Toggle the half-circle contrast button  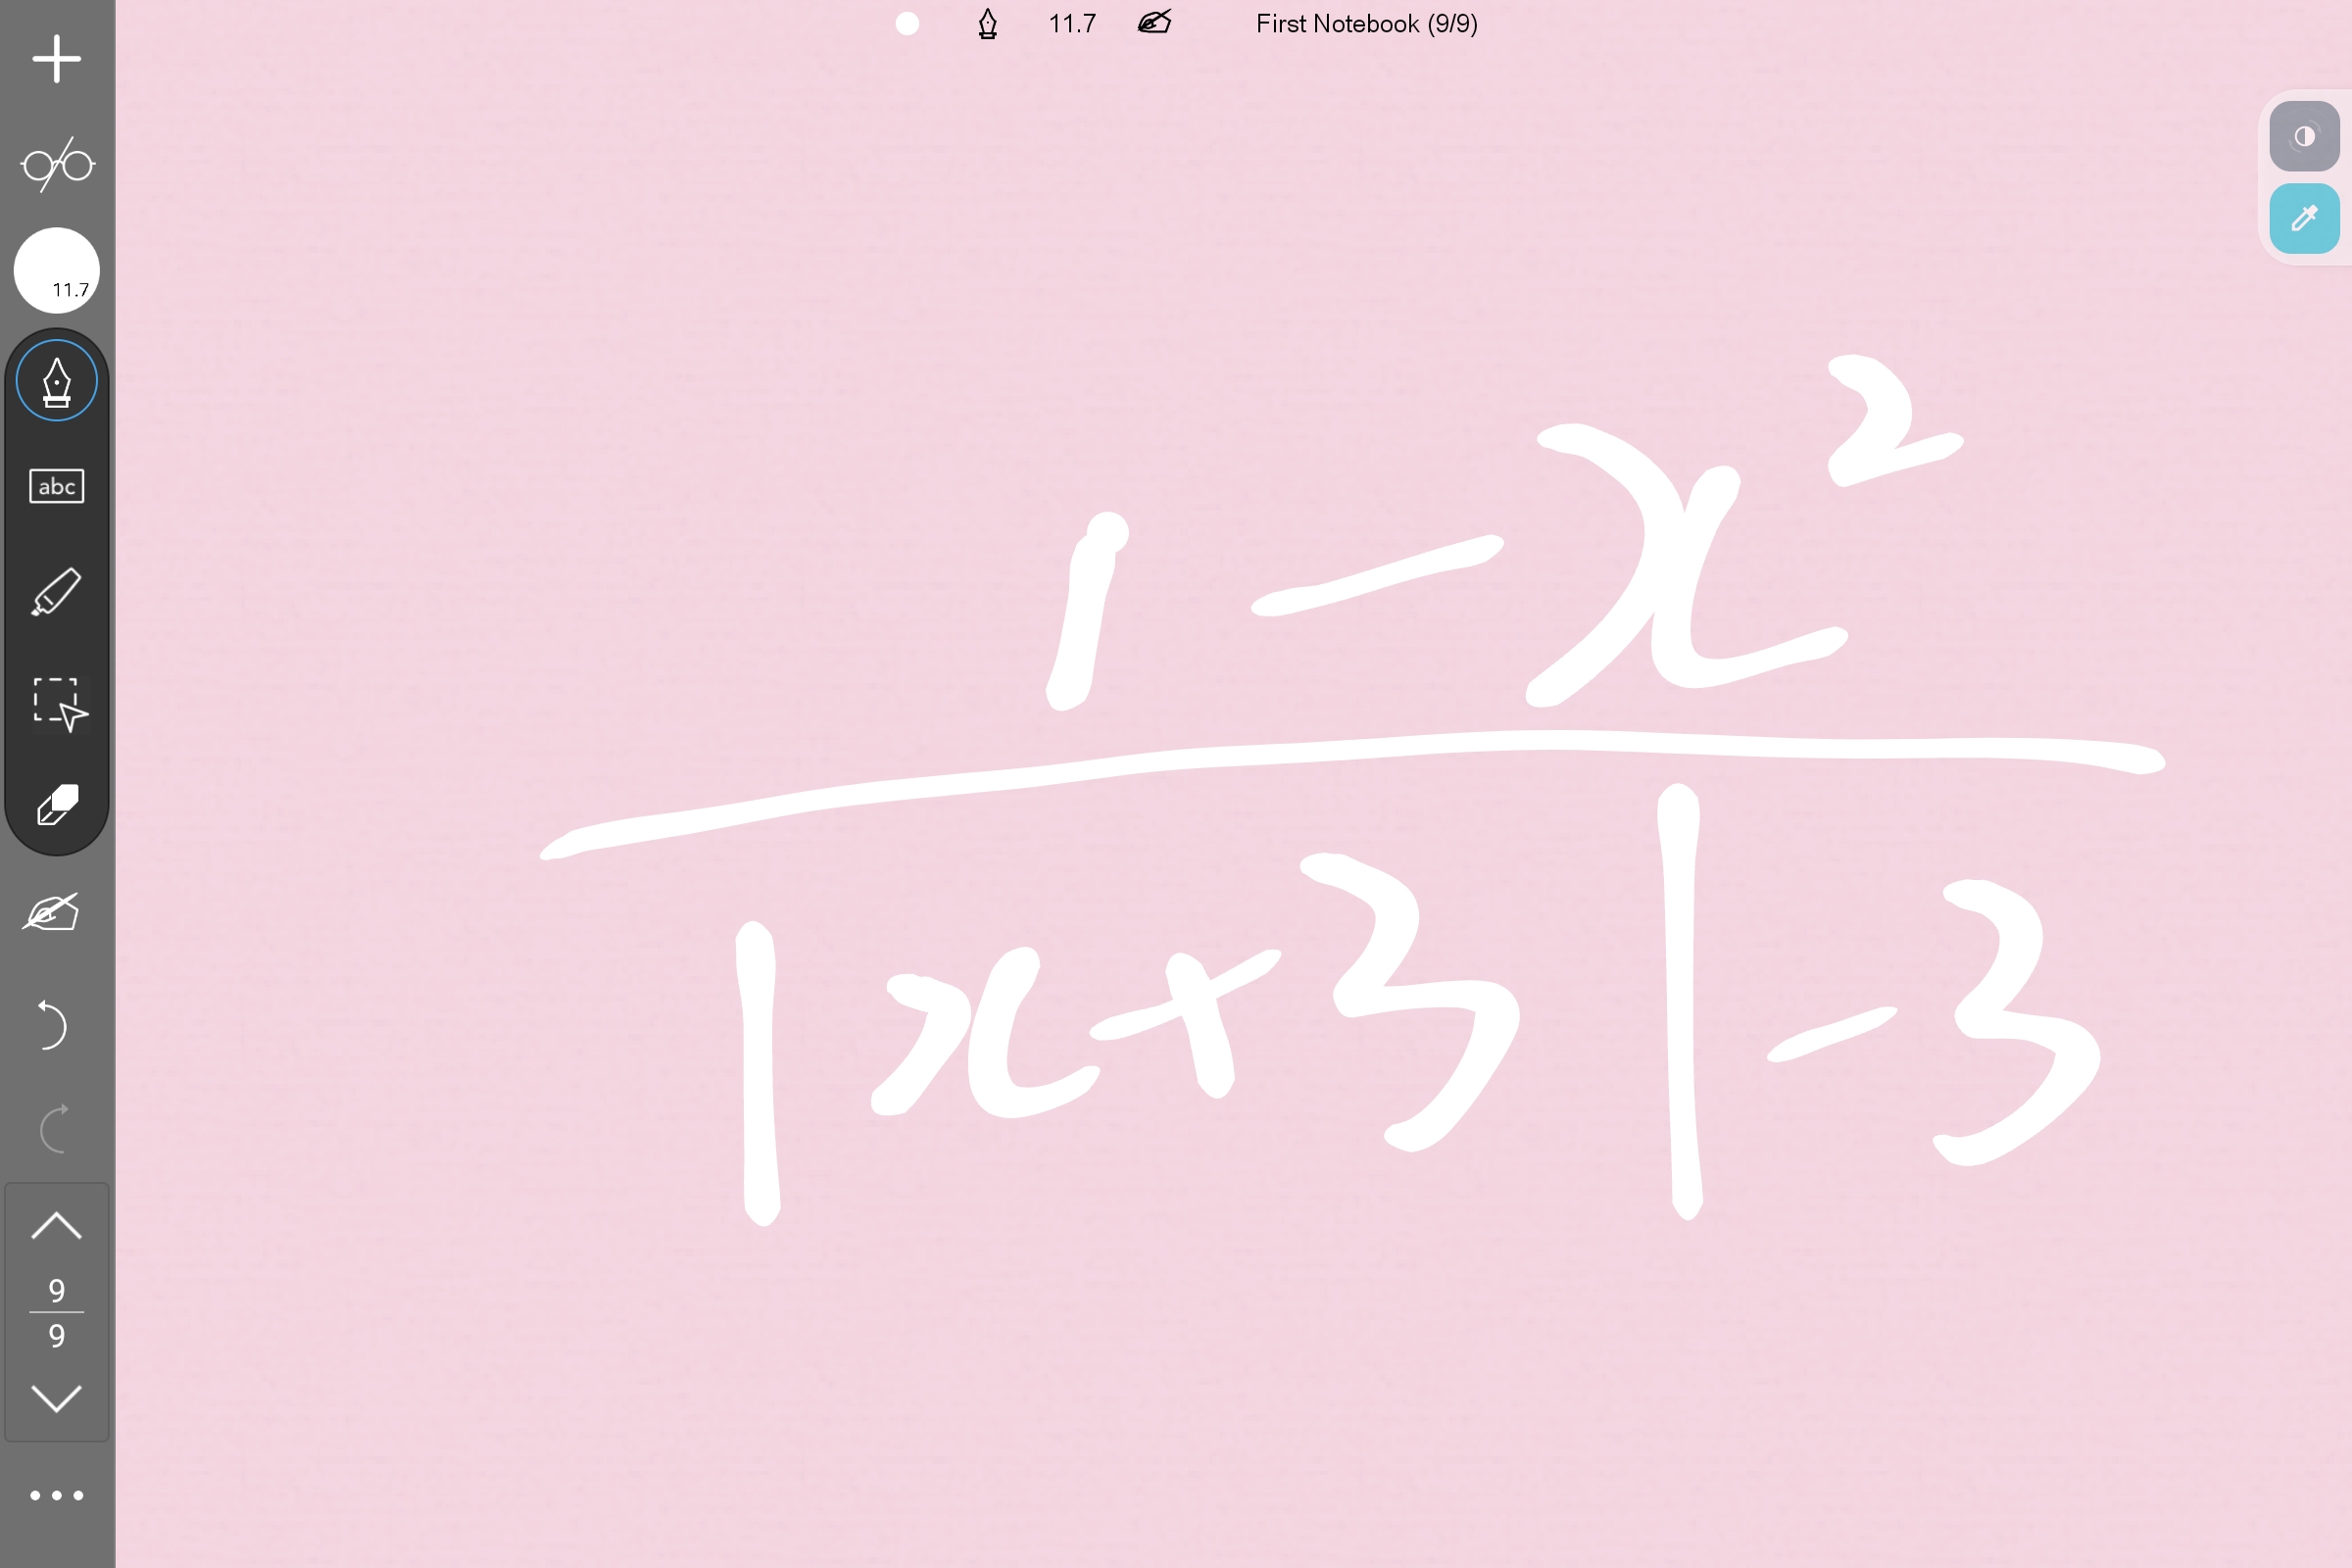tap(2304, 137)
